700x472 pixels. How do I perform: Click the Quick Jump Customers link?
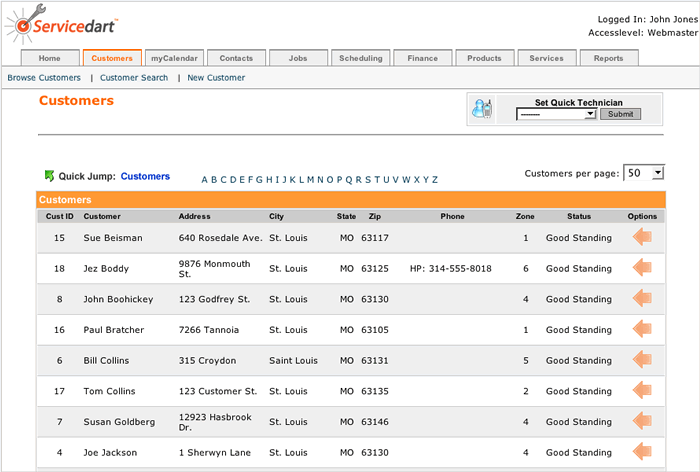tap(145, 177)
